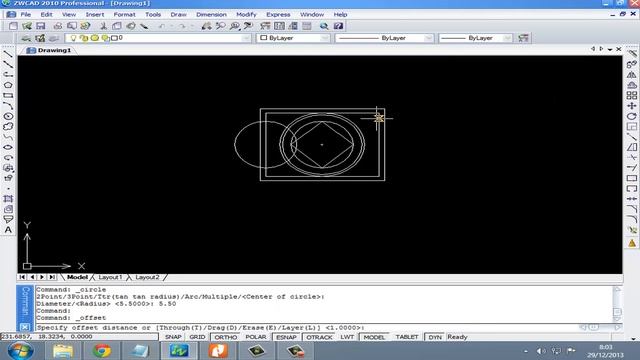Toggle ESNAP in status bar
This screenshot has width=640, height=360.
[x=286, y=337]
